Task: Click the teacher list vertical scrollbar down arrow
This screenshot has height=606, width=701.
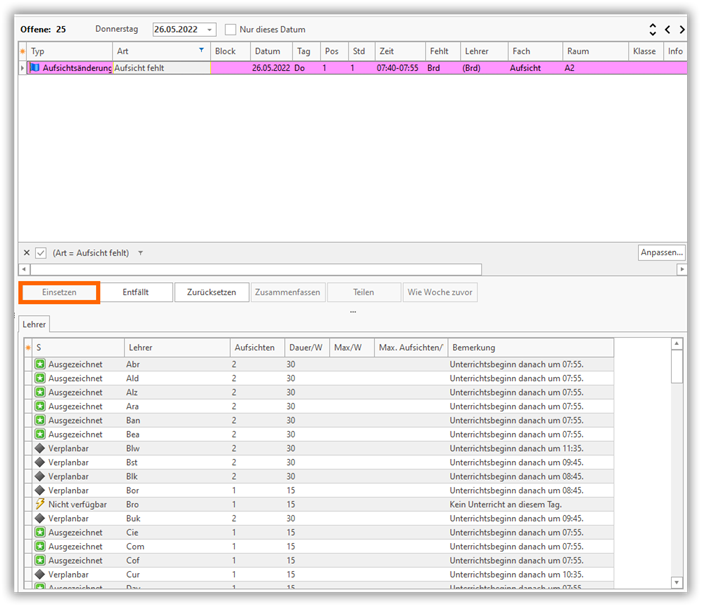Action: (x=677, y=582)
